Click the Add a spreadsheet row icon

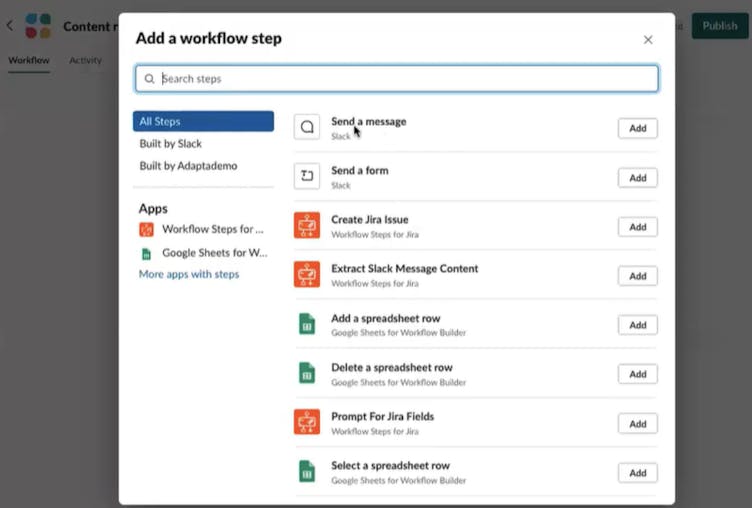[x=307, y=324]
